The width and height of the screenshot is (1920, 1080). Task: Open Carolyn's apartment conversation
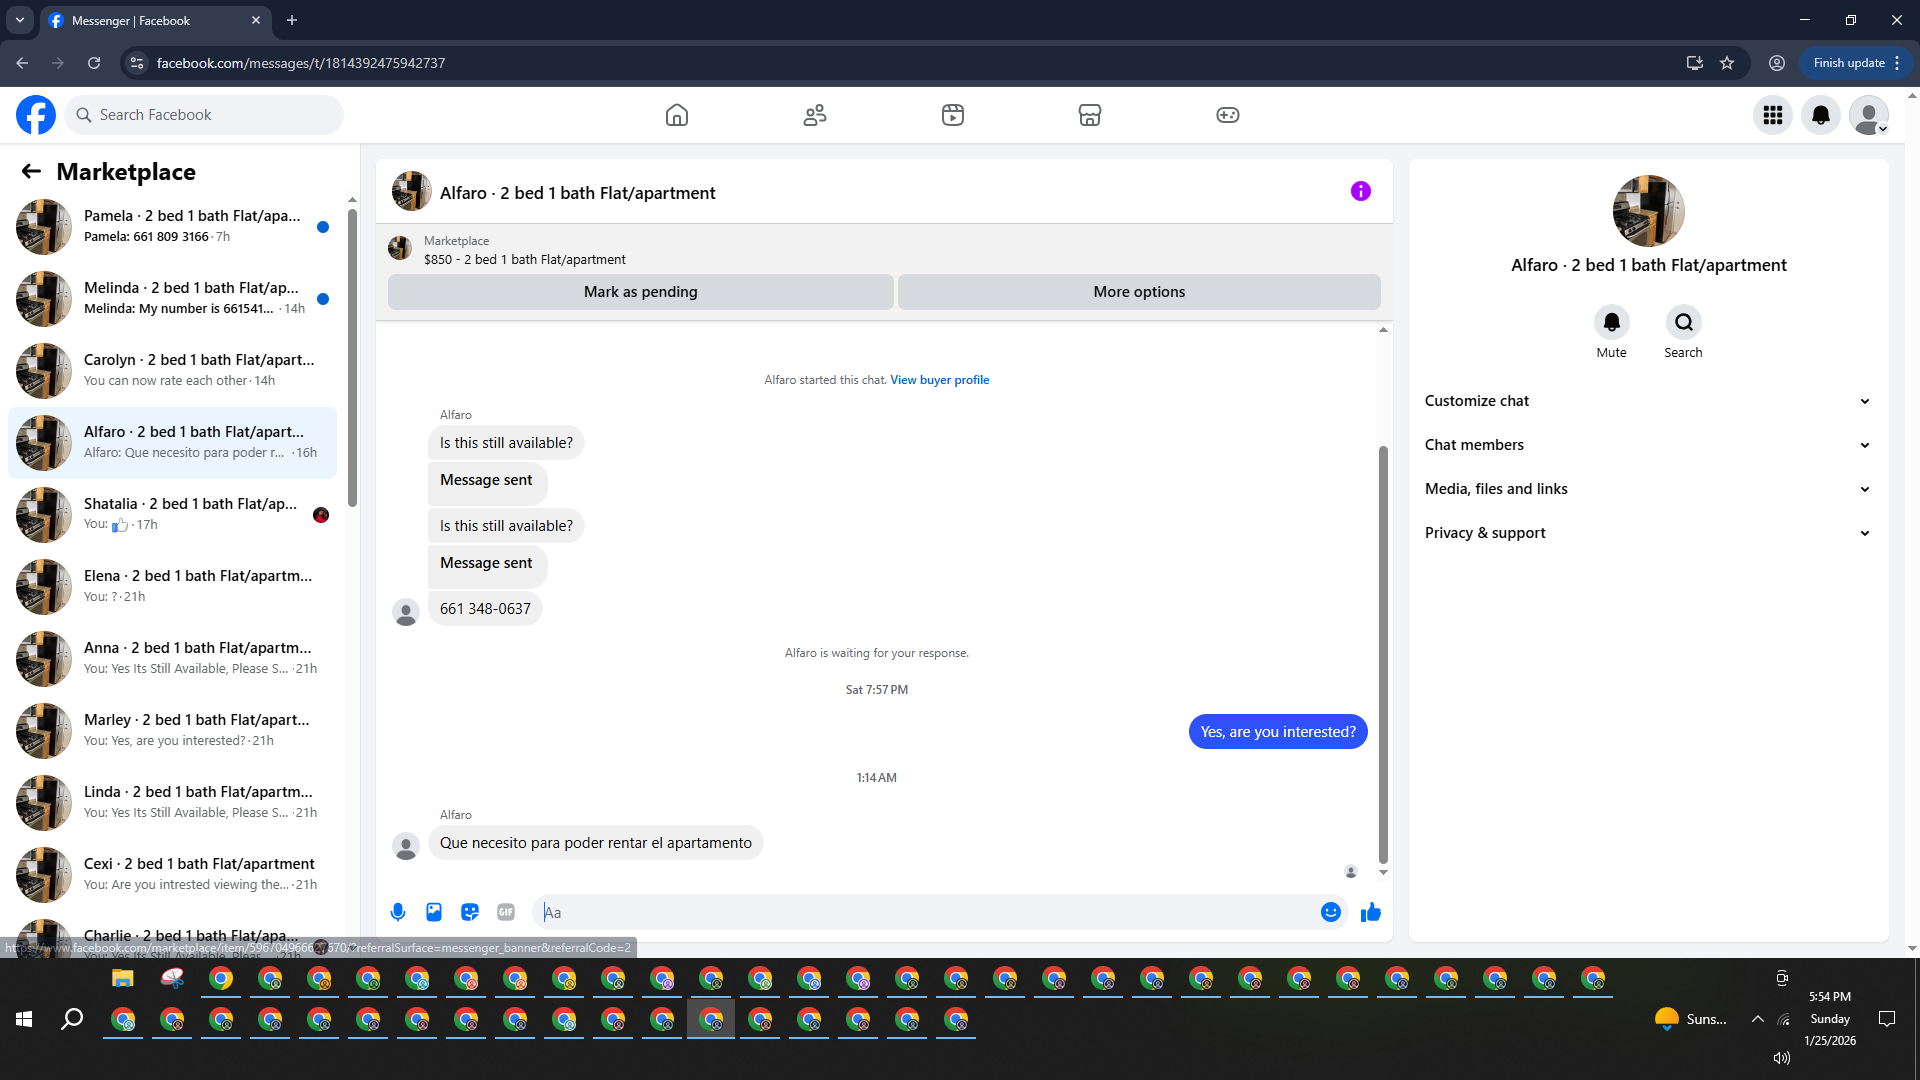(x=172, y=371)
